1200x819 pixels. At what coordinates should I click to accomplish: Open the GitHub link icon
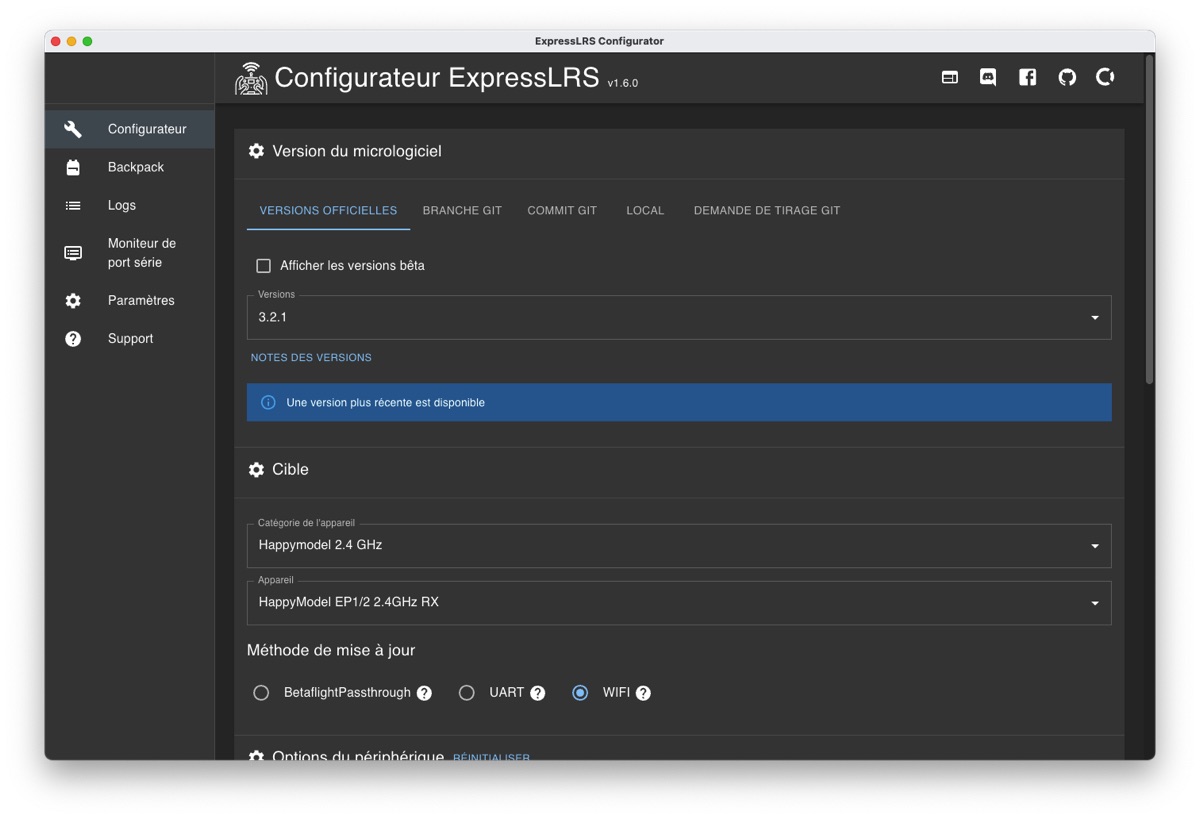pyautogui.click(x=1067, y=77)
